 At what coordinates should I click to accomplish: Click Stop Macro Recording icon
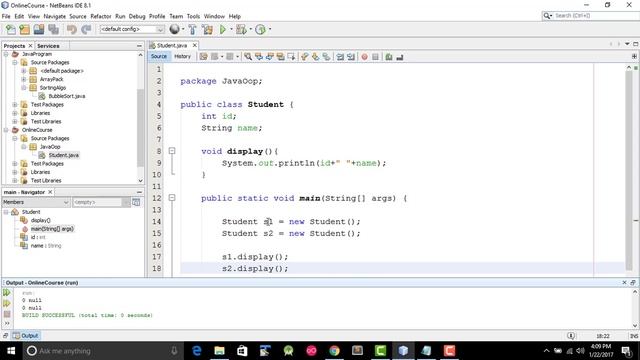[375, 57]
